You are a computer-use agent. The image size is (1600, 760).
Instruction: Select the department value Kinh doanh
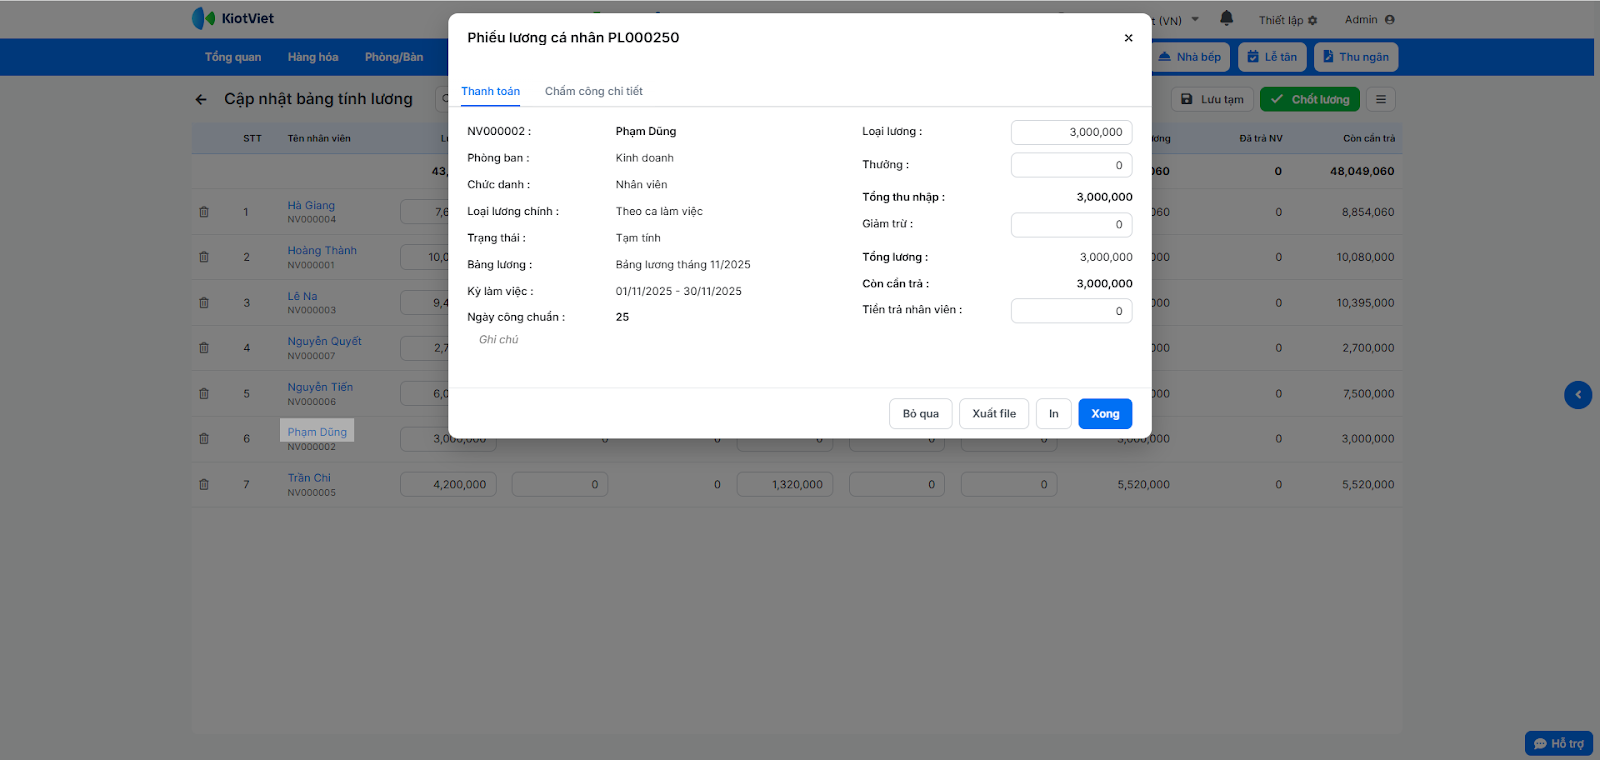click(645, 158)
